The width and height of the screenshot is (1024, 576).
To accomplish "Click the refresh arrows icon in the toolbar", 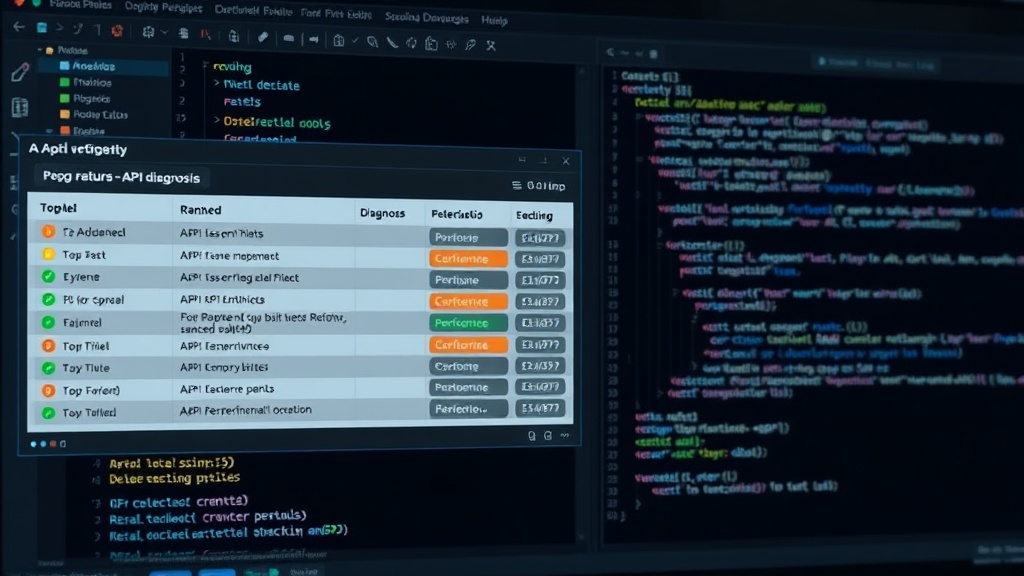I will (411, 43).
